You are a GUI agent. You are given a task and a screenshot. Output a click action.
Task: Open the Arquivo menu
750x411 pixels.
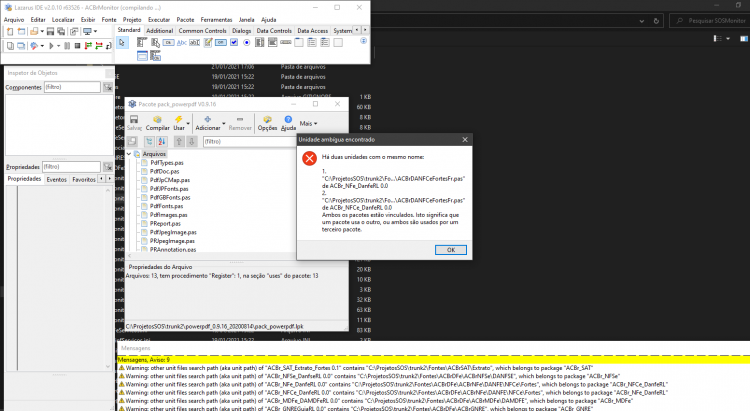click(x=14, y=20)
